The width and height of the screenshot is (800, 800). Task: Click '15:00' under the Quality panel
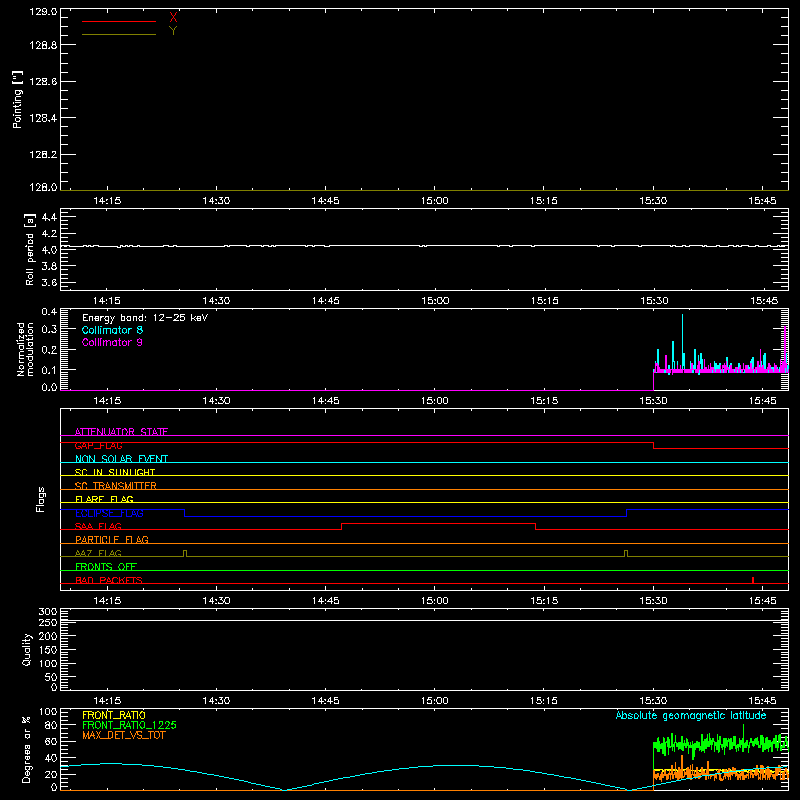click(x=435, y=701)
